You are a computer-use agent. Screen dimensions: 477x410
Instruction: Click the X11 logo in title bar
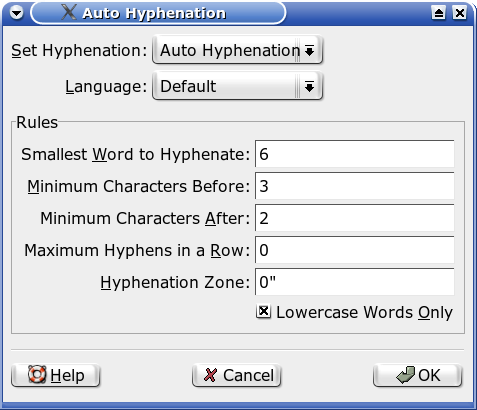pos(69,12)
